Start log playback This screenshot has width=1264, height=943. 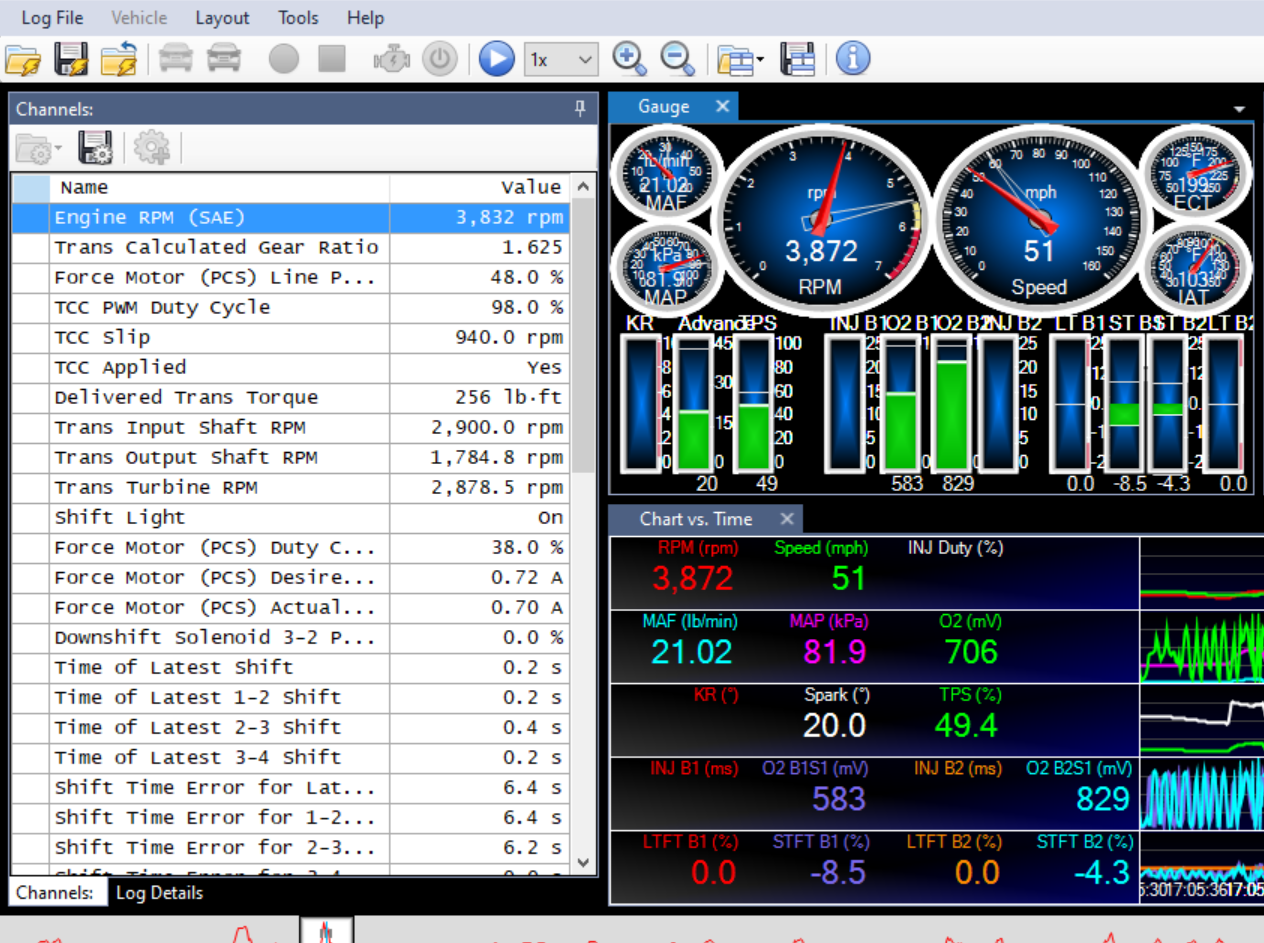pyautogui.click(x=496, y=58)
